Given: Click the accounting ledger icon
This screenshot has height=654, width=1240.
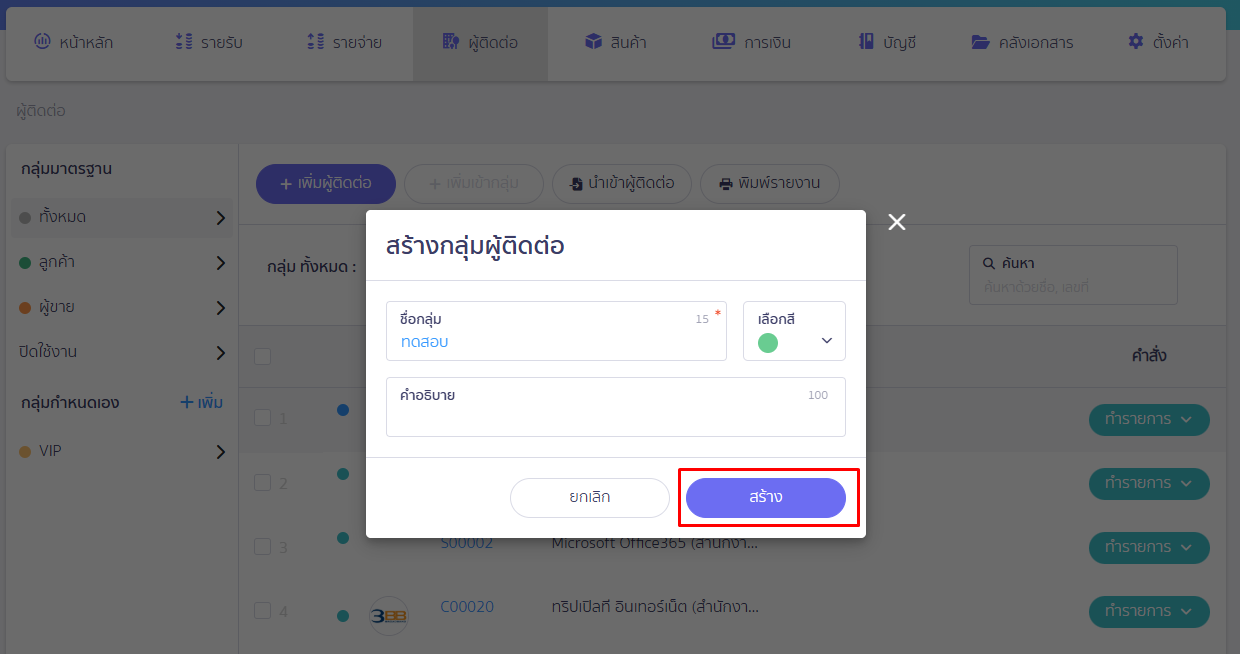Looking at the screenshot, I should point(866,42).
